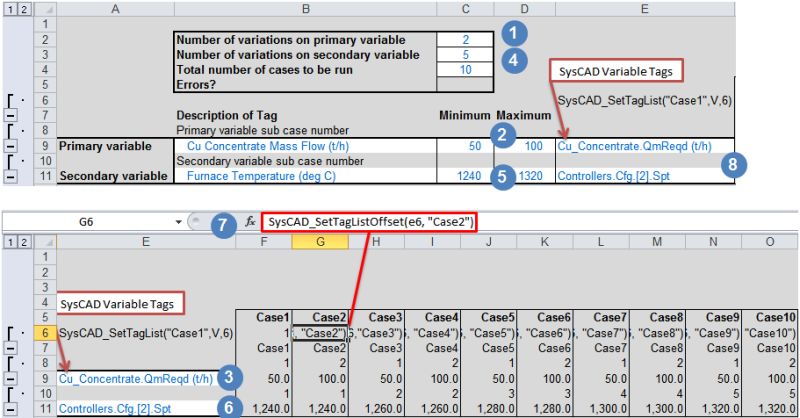Click minimum furnace temperature 1240

click(465, 176)
